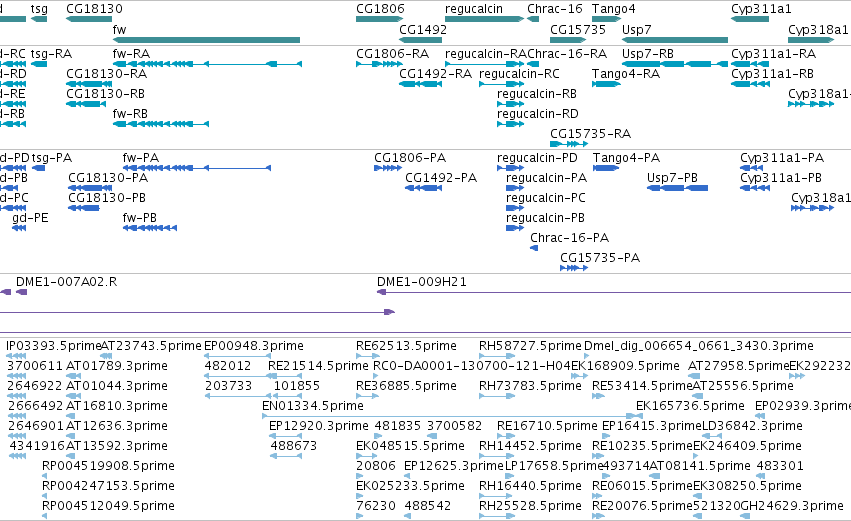Image resolution: width=851 pixels, height=521 pixels.
Task: Click the regucalcin gene bar
Action: point(484,19)
